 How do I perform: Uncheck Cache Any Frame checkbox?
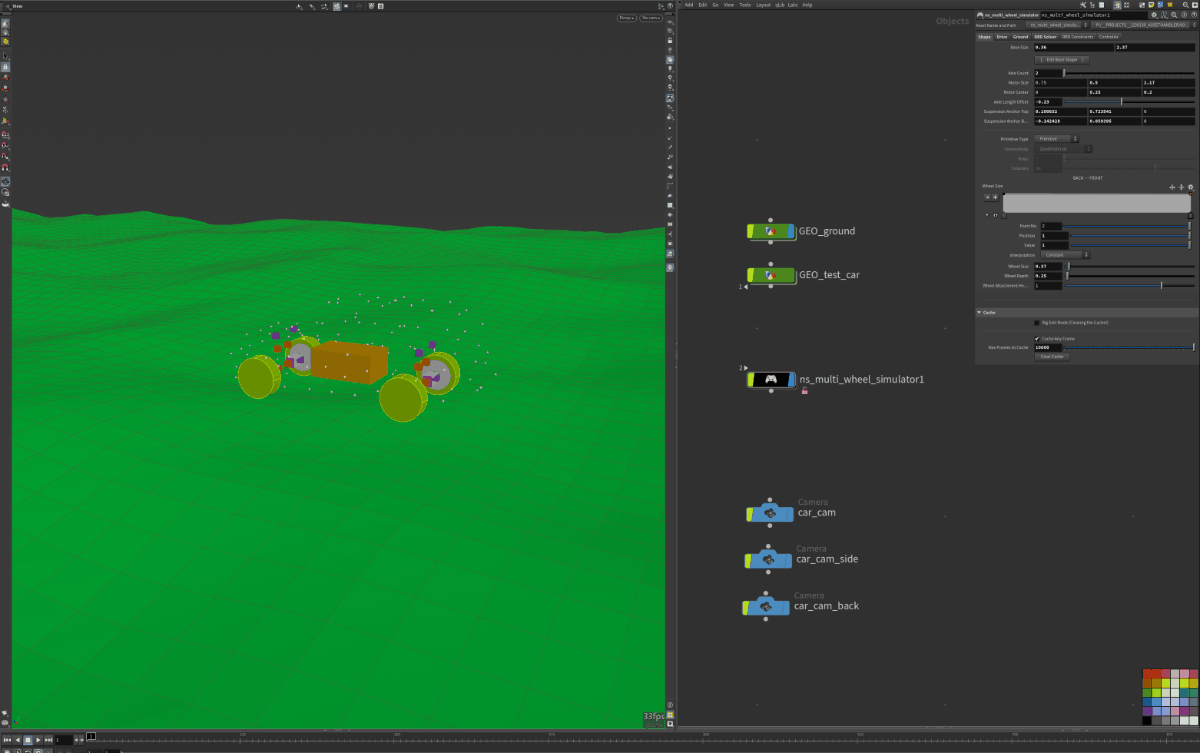coord(1037,339)
